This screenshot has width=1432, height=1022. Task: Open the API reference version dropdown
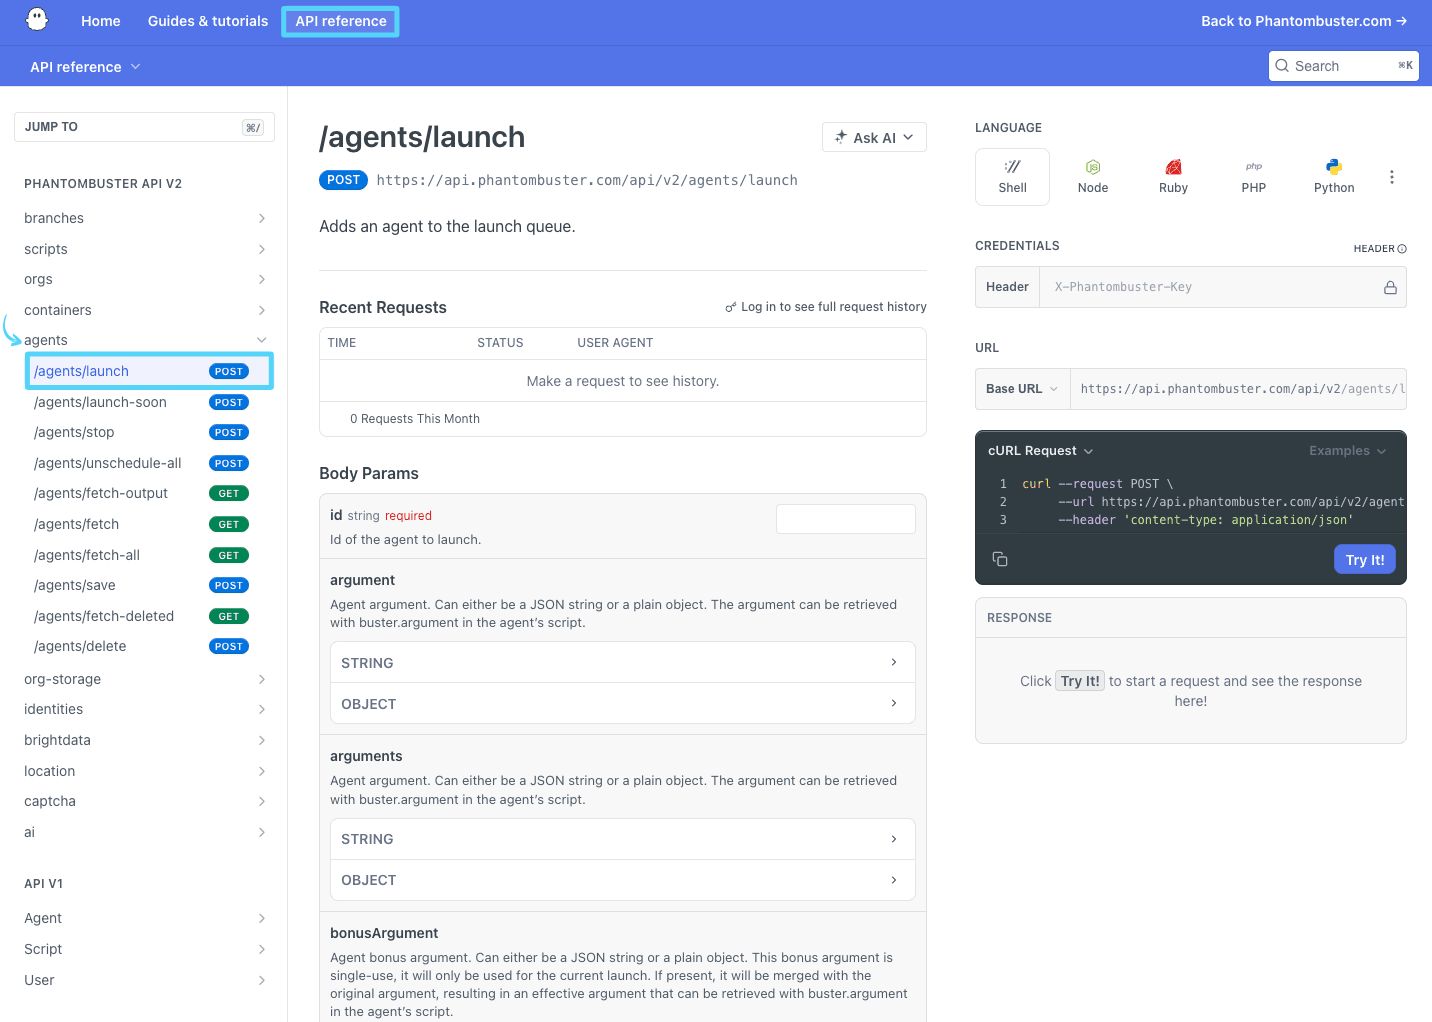pyautogui.click(x=85, y=67)
